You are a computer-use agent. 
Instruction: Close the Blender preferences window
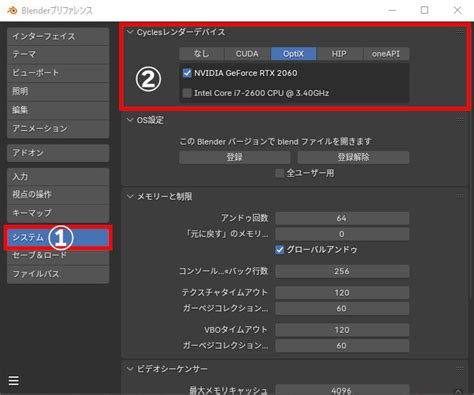[458, 10]
